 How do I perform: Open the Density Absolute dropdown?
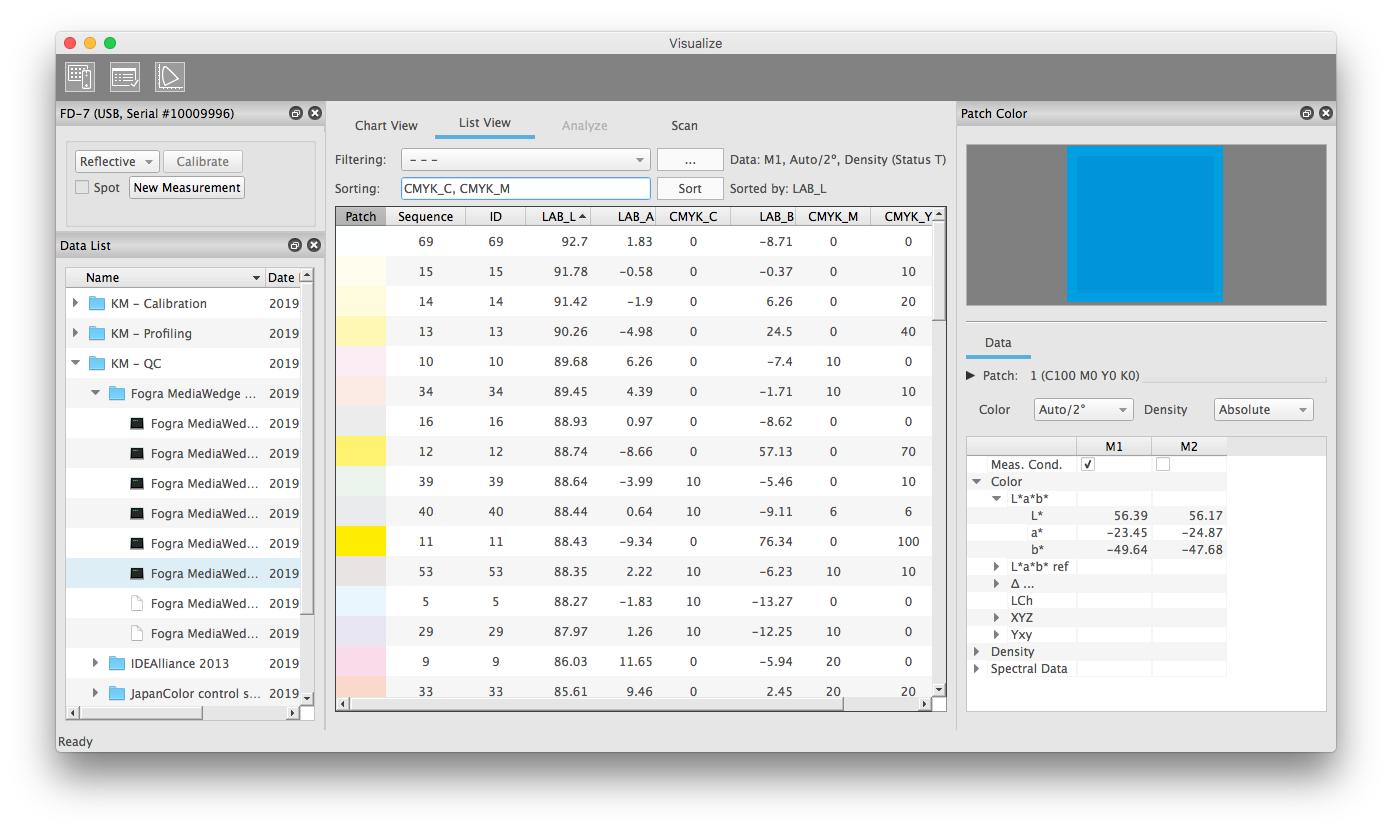click(1264, 410)
